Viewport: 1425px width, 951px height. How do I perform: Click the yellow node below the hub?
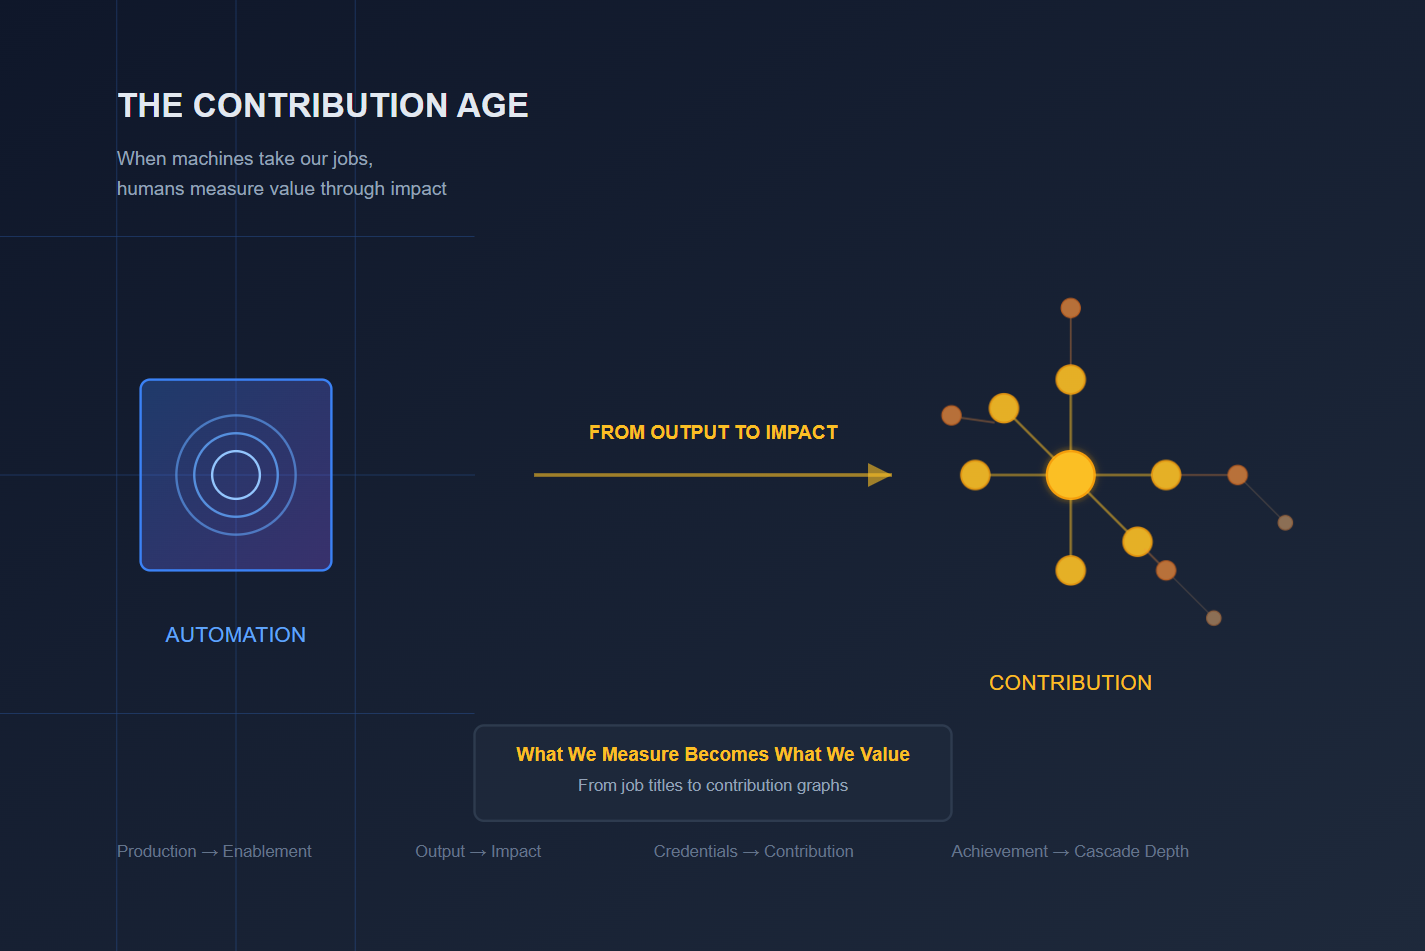coord(1070,570)
